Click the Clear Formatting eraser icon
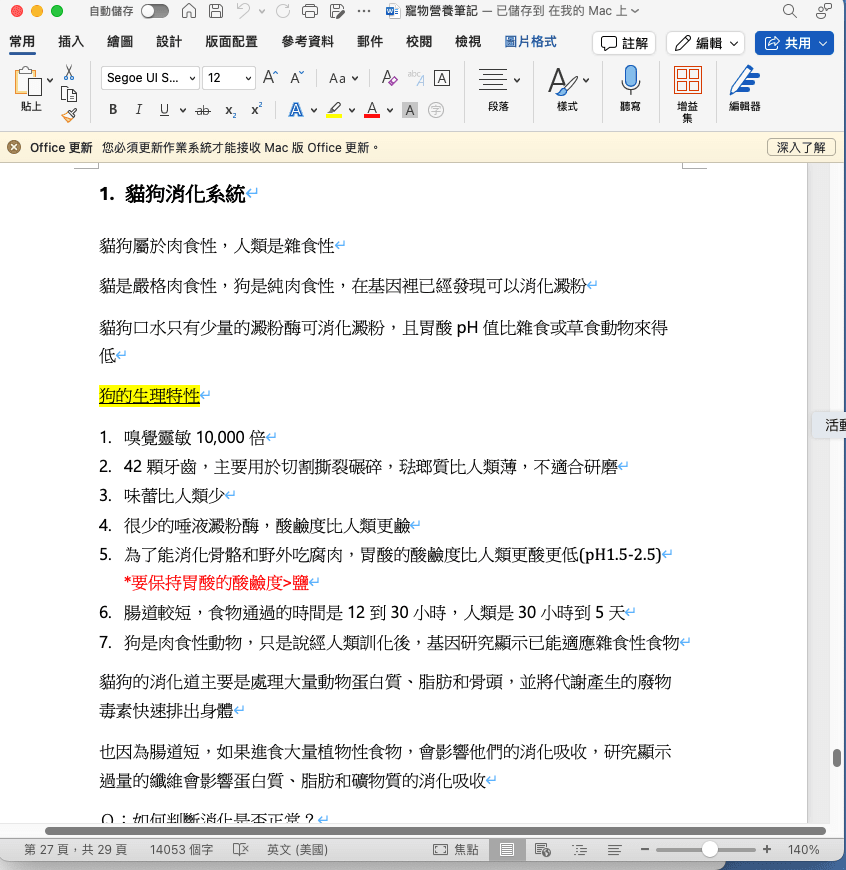 click(390, 78)
